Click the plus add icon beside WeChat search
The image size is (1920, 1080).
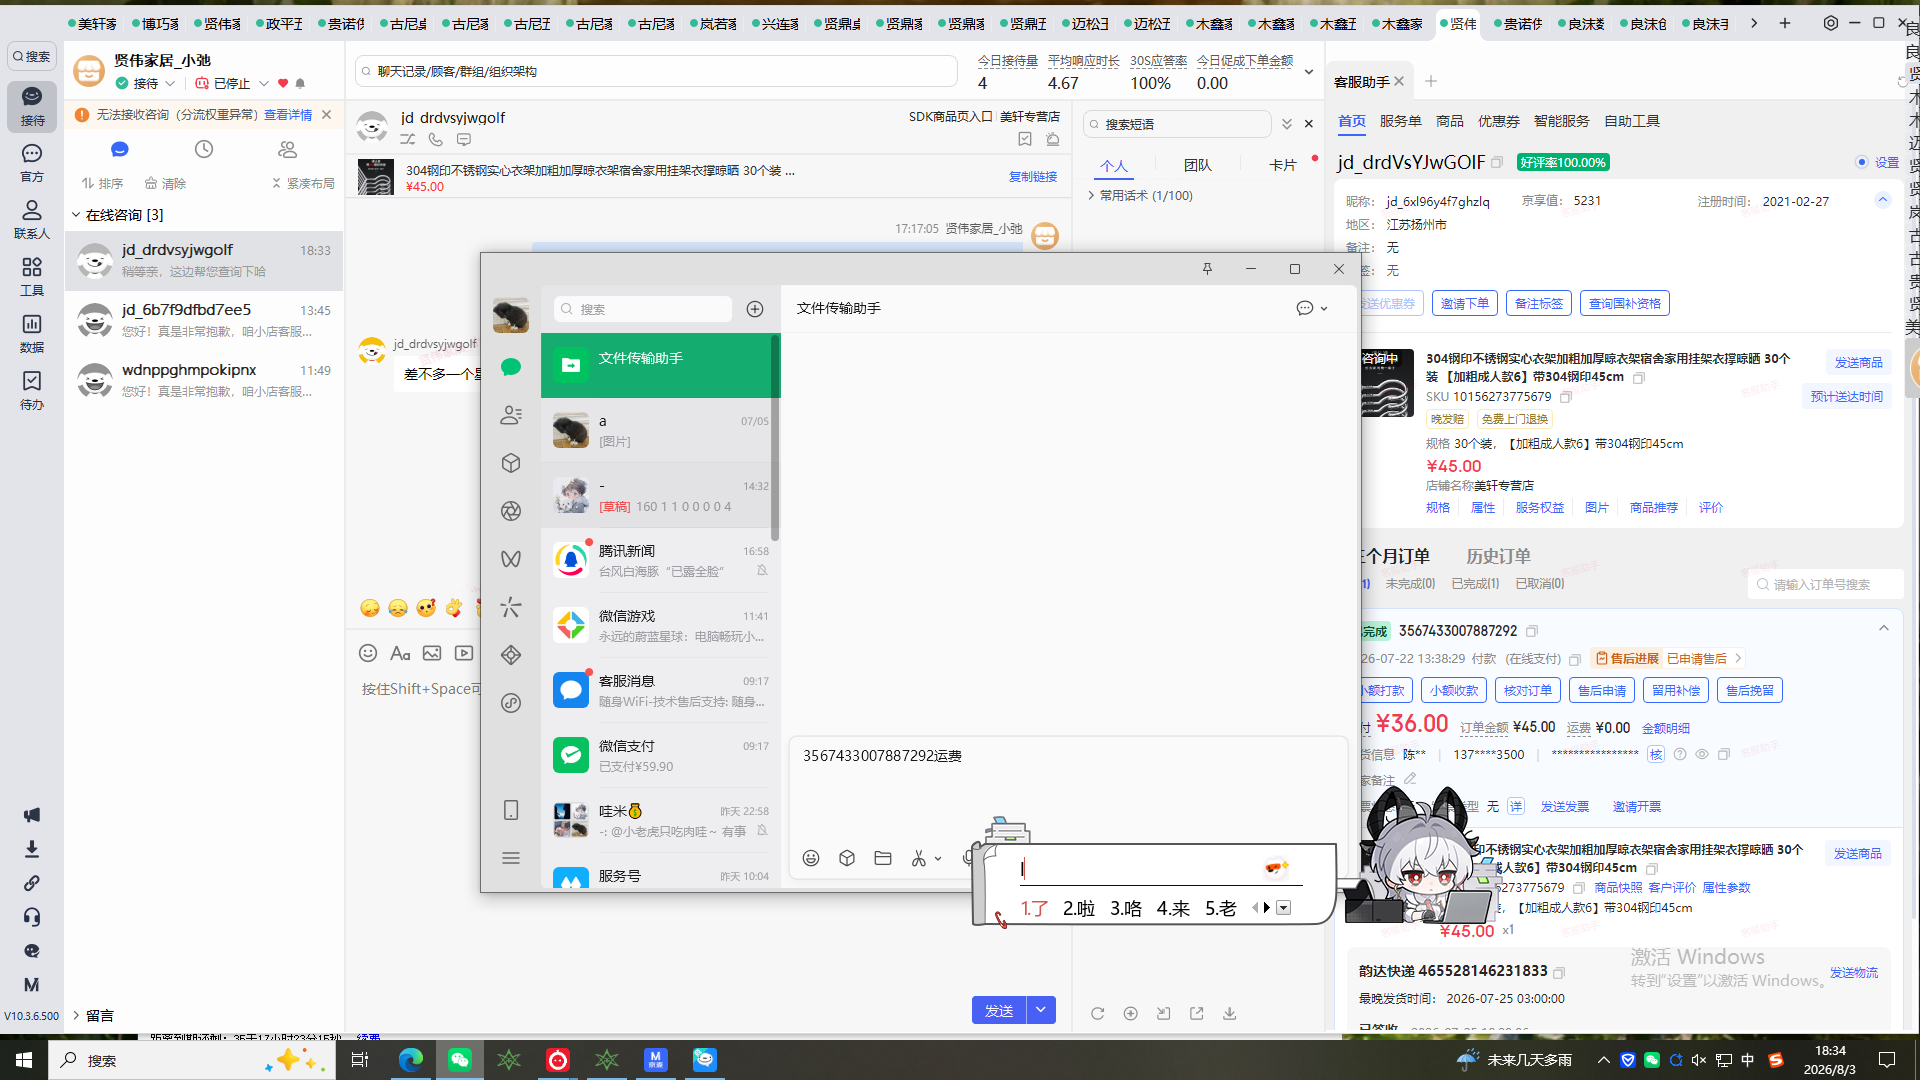(755, 309)
